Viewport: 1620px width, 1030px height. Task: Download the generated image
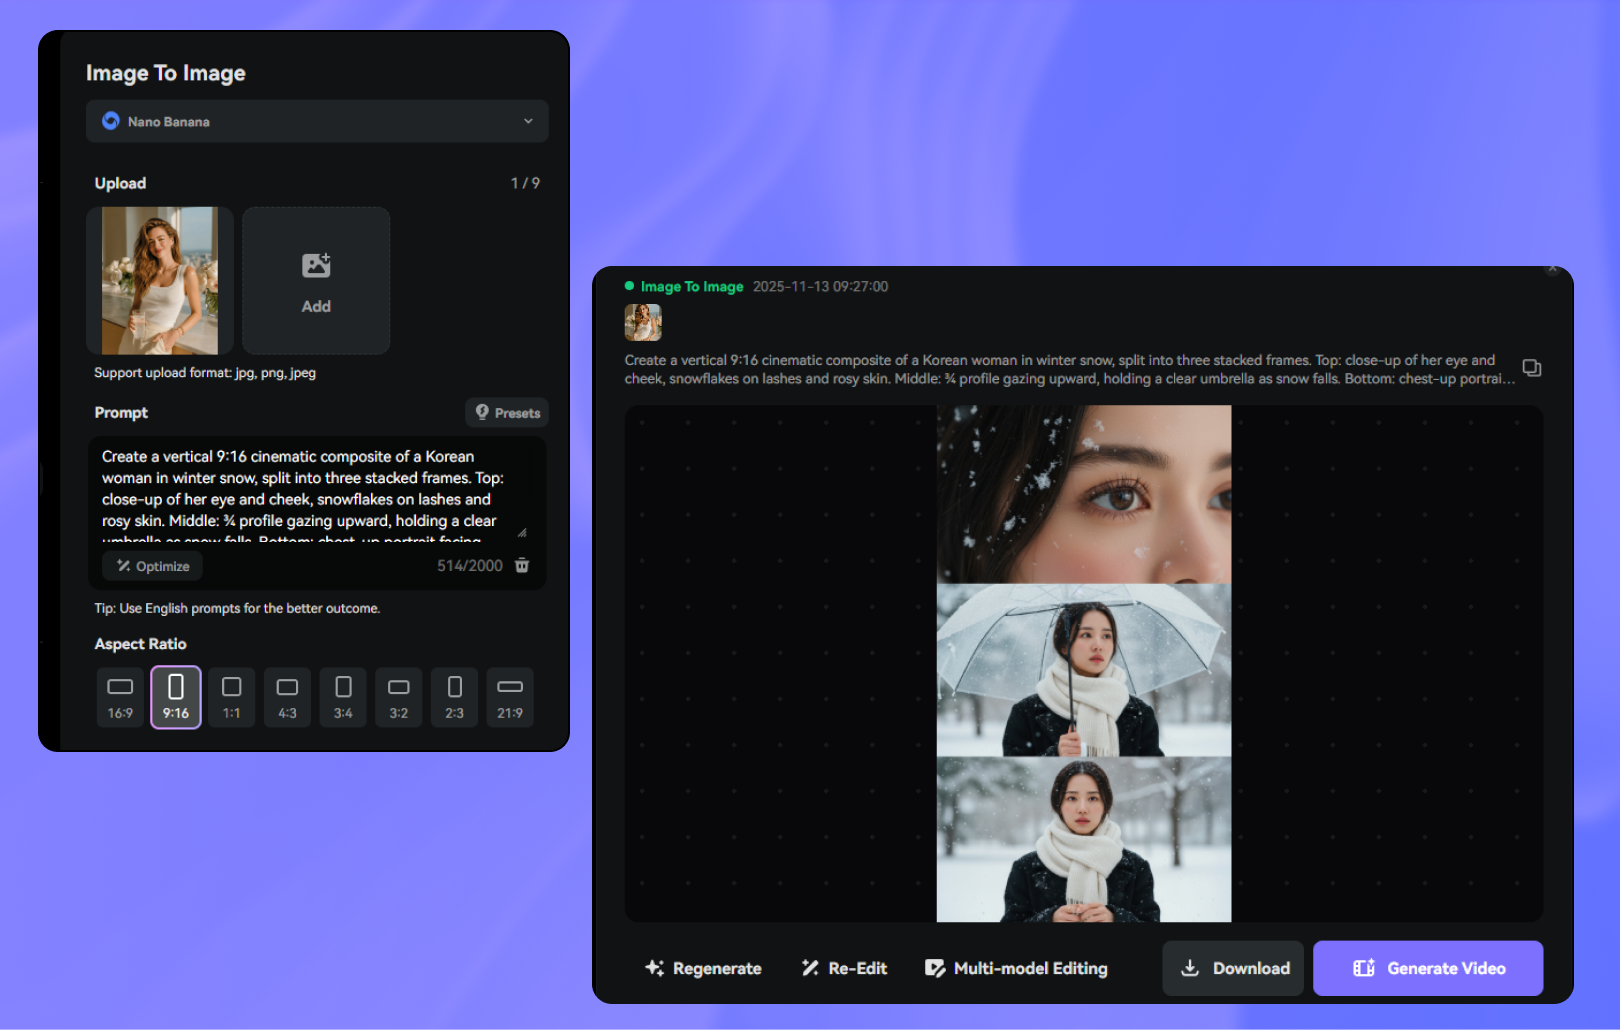1233,968
